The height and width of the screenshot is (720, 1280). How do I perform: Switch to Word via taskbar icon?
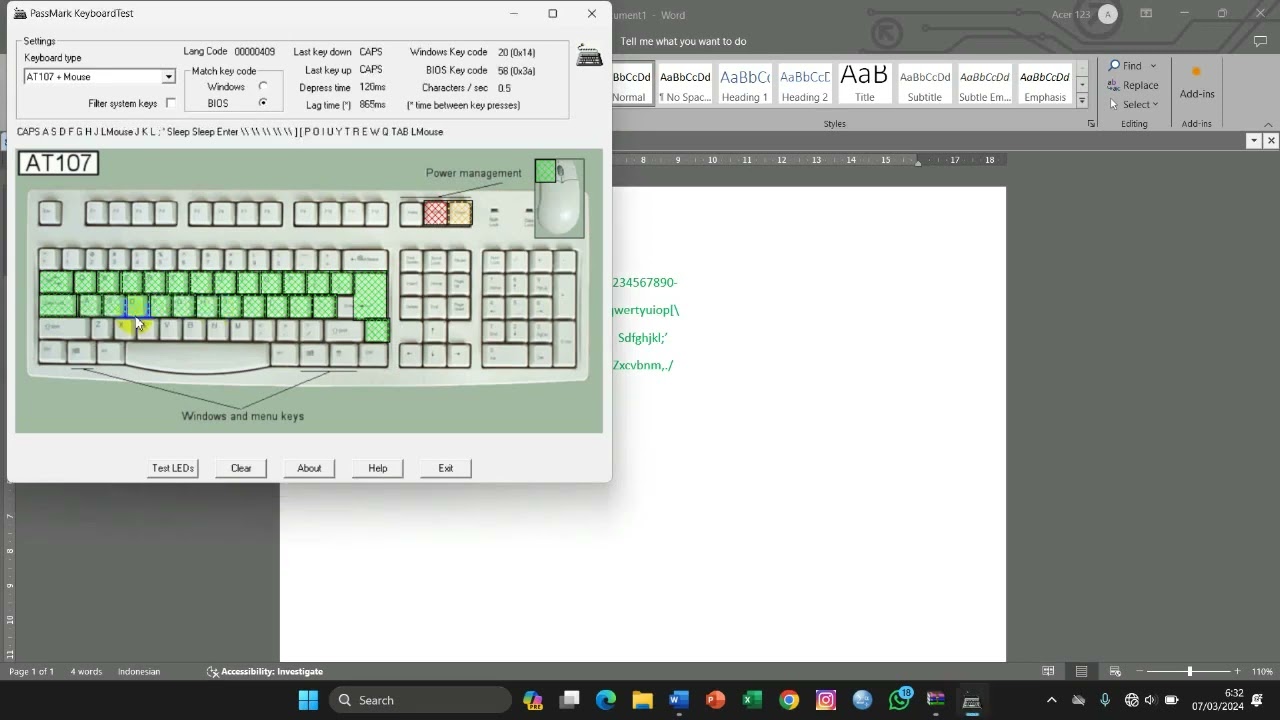[679, 700]
